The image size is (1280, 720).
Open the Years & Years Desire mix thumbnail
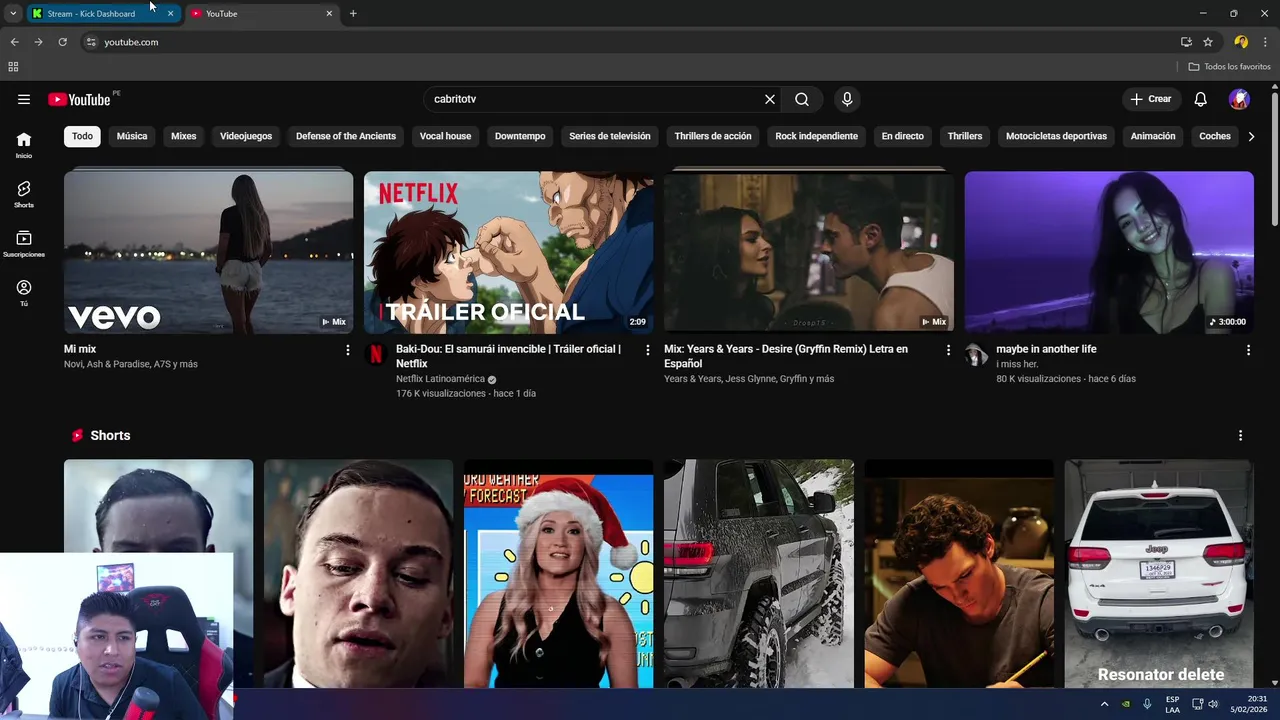pos(808,252)
